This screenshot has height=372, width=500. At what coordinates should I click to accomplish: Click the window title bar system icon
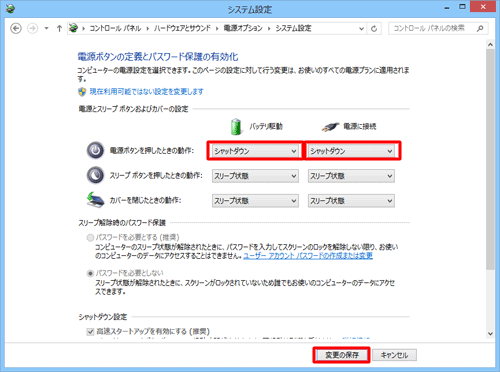point(10,9)
